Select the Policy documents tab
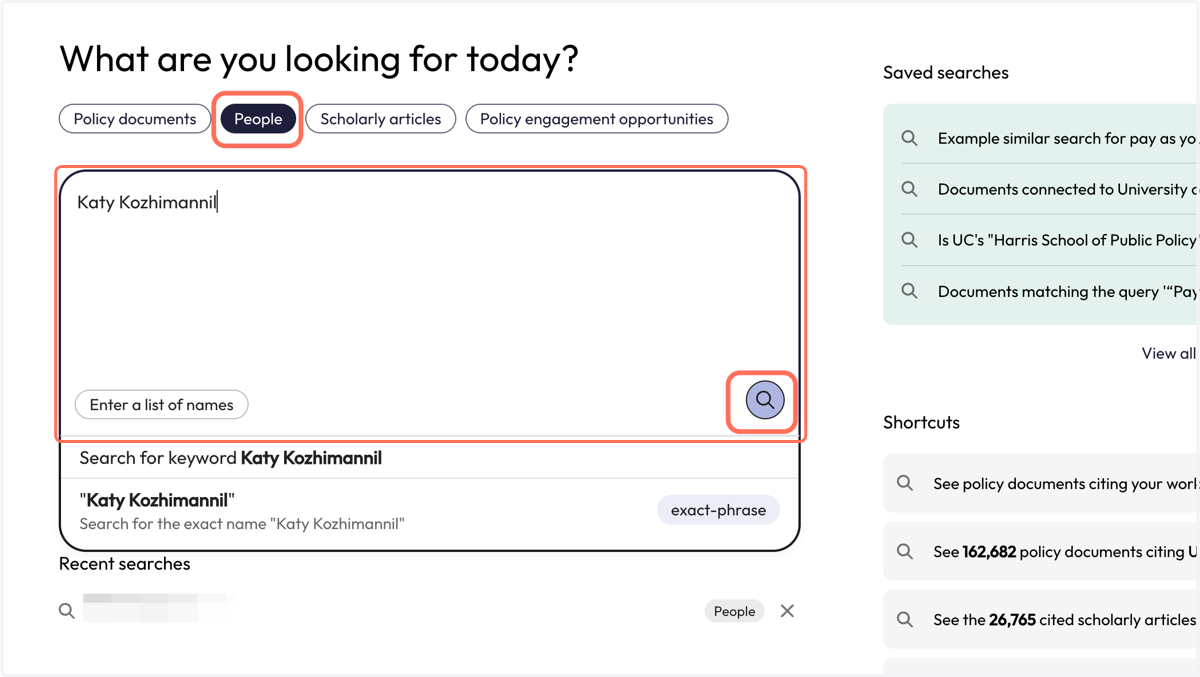Viewport: 1200px width, 677px height. pos(135,119)
